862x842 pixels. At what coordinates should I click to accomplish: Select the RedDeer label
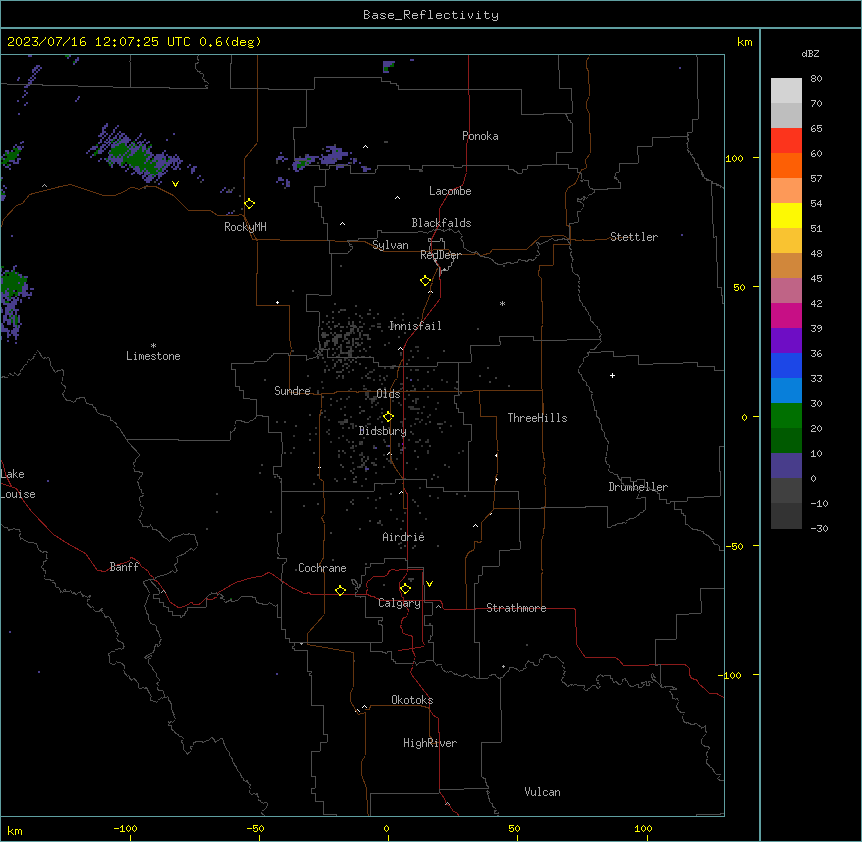[x=440, y=255]
